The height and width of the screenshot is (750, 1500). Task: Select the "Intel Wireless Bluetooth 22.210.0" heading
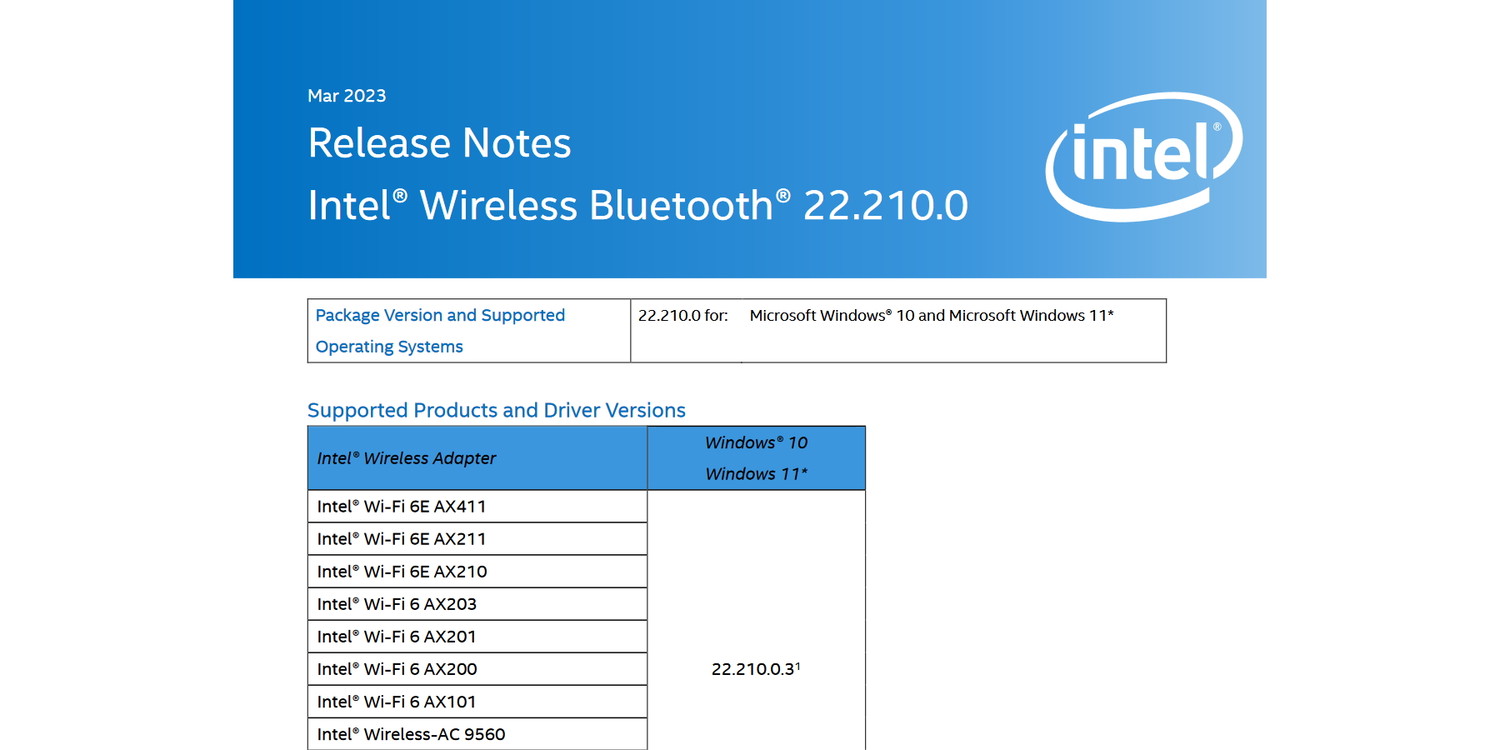click(x=637, y=205)
